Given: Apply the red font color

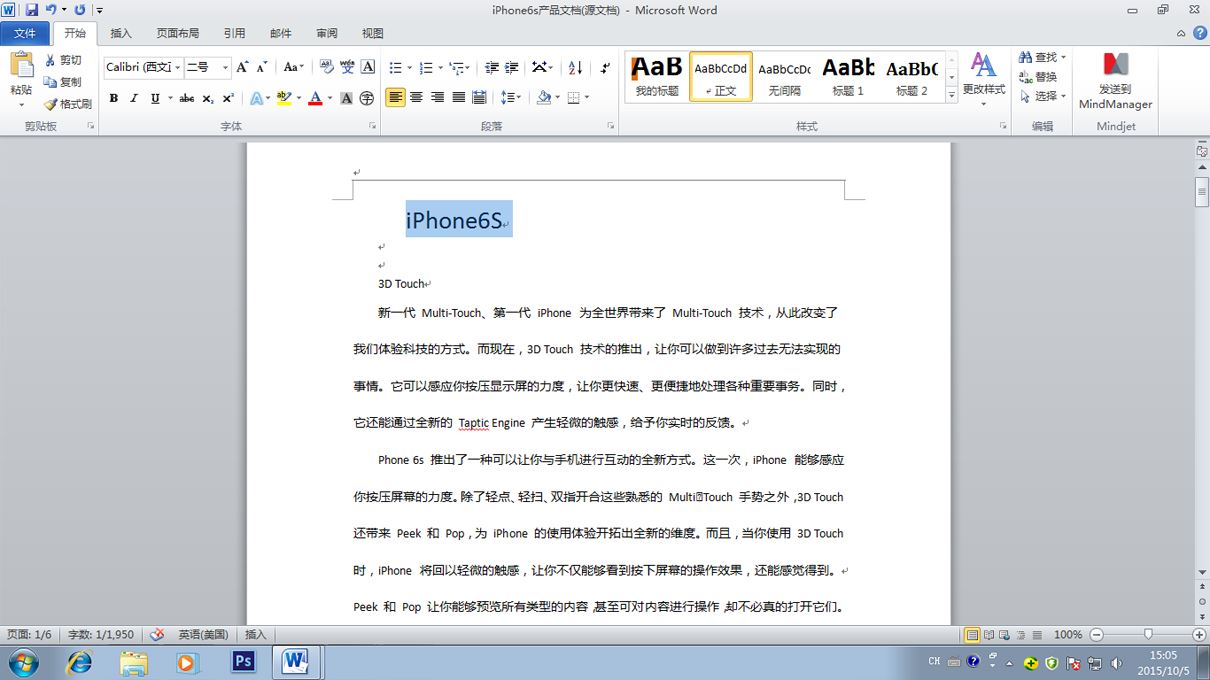Looking at the screenshot, I should (315, 98).
